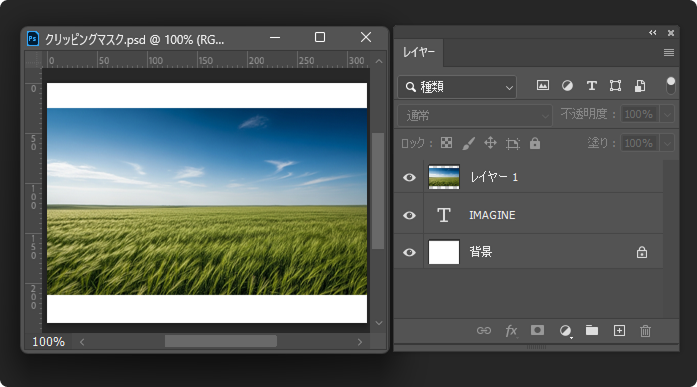This screenshot has height=387, width=697.
Task: Click the horizontal scrollbar thumb
Action: coord(220,341)
